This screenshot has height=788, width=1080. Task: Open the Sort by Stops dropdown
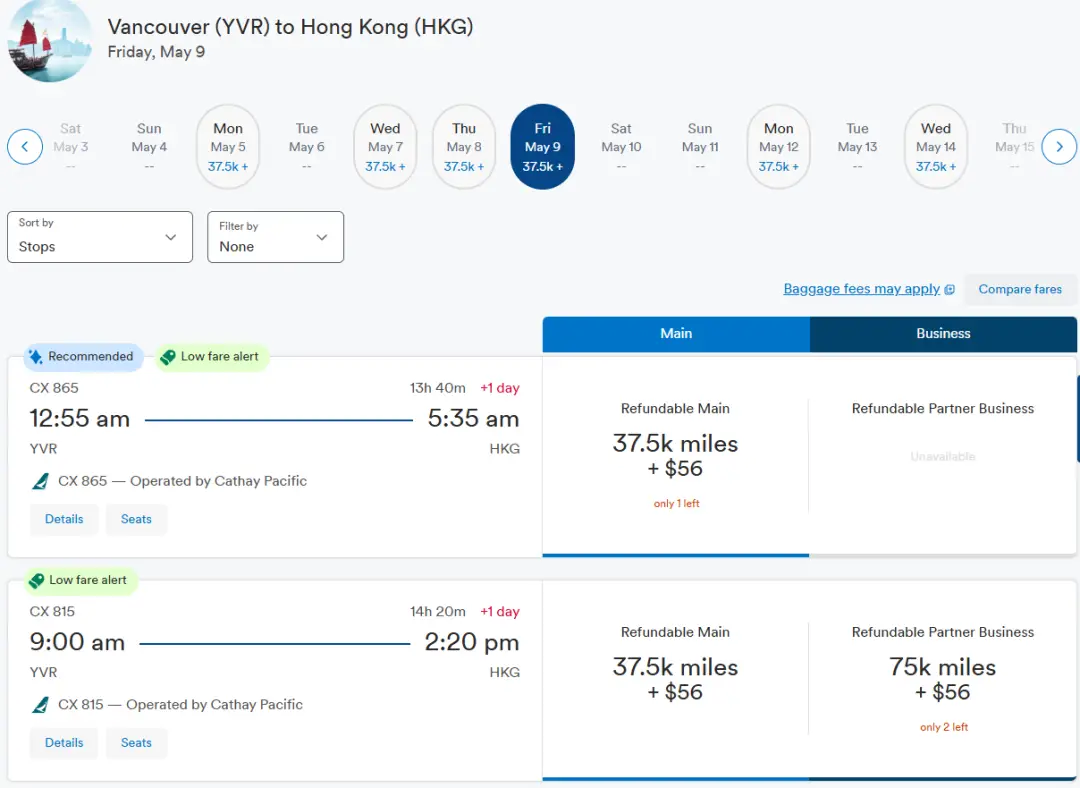coord(100,237)
